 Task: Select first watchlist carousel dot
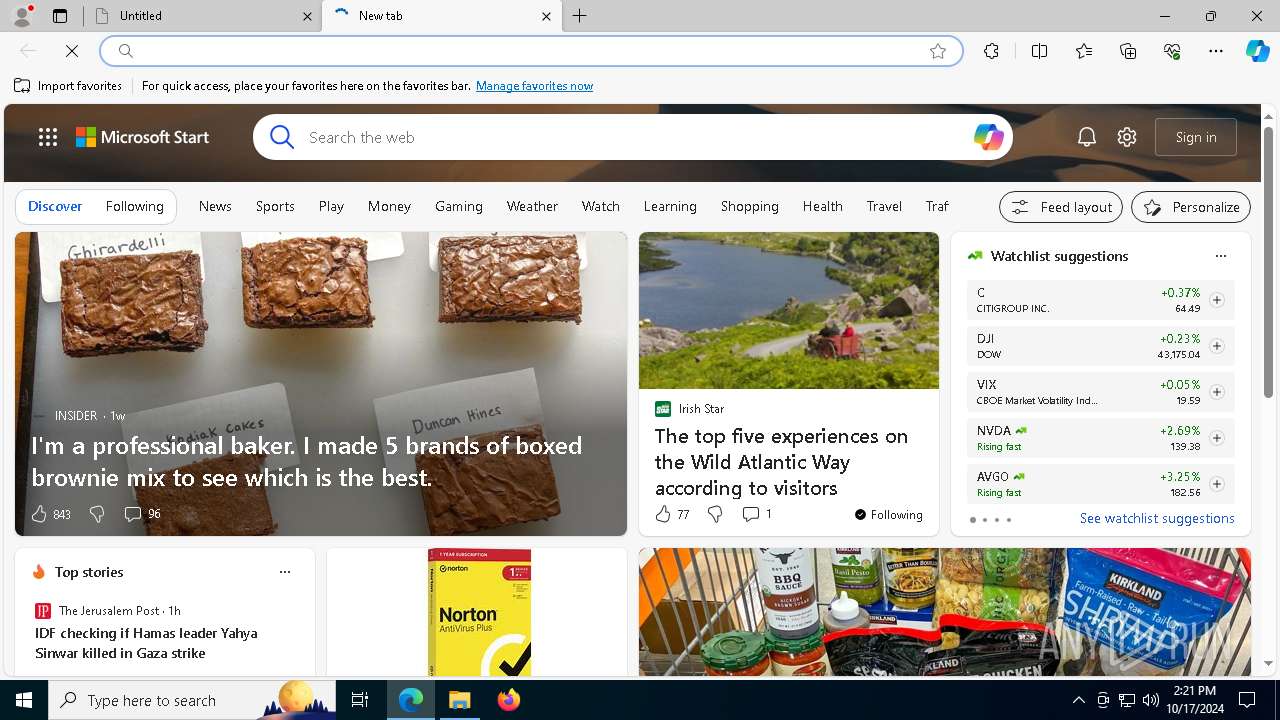(x=972, y=520)
